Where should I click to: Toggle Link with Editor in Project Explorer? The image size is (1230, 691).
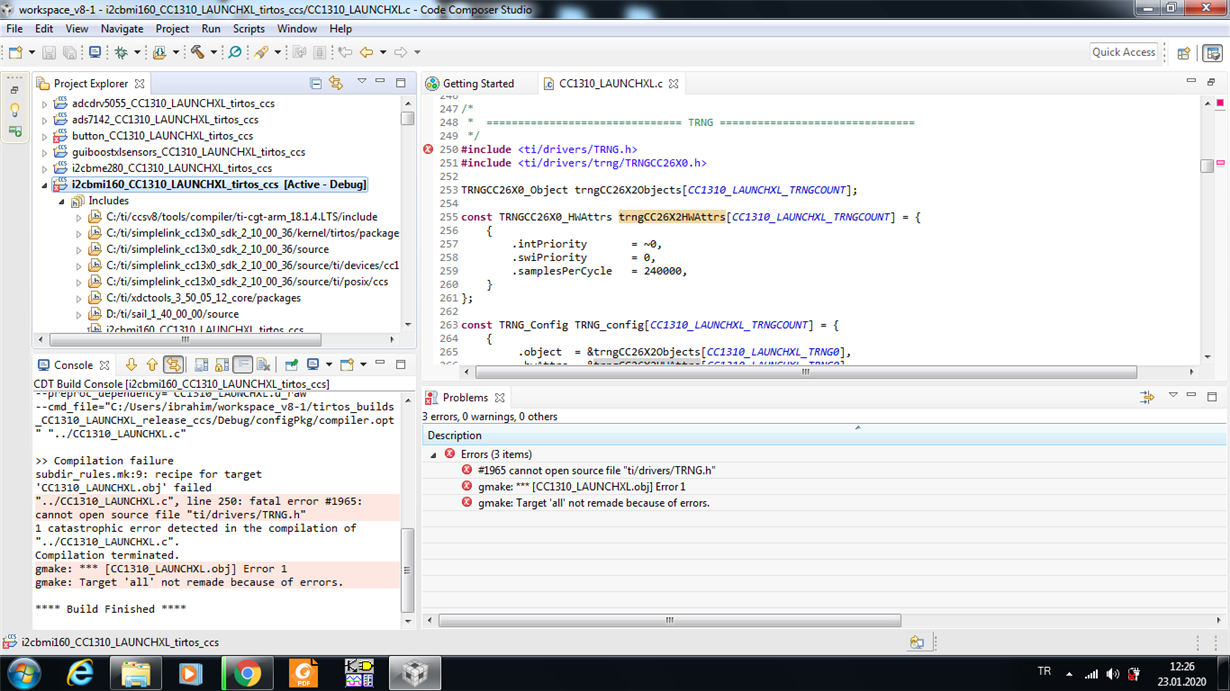point(336,83)
